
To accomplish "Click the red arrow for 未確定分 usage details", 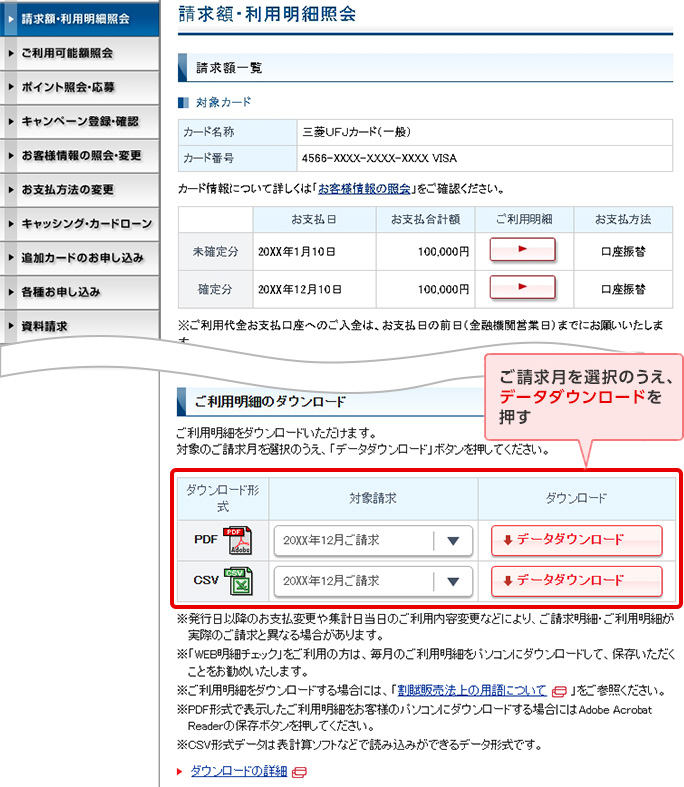I will click(521, 250).
